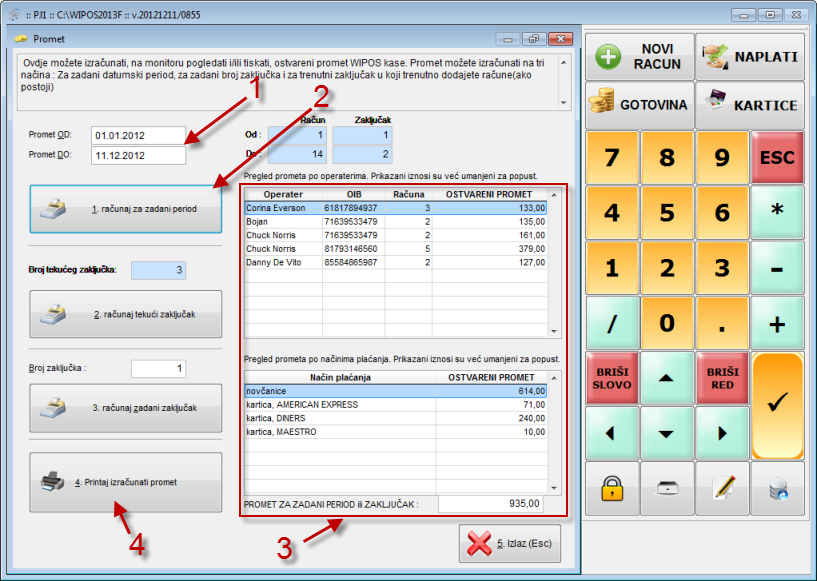The width and height of the screenshot is (817, 581).
Task: Click NOVI RACUN to start new receipt
Action: (640, 56)
